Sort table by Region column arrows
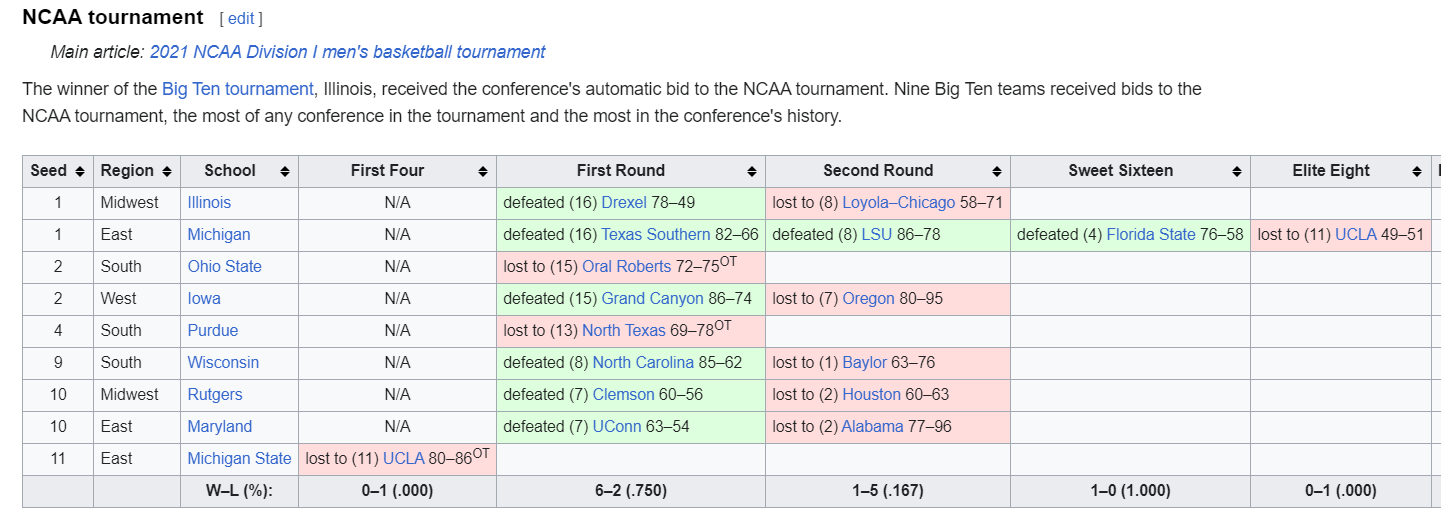1441x517 pixels. point(167,171)
